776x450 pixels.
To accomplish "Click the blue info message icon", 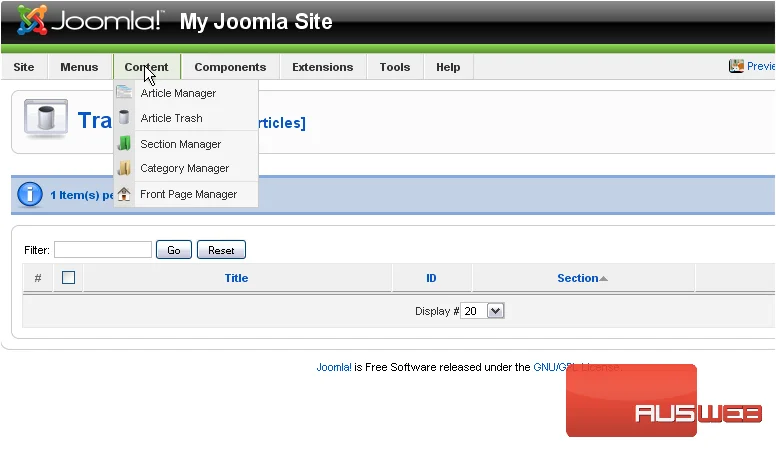I will click(30, 195).
